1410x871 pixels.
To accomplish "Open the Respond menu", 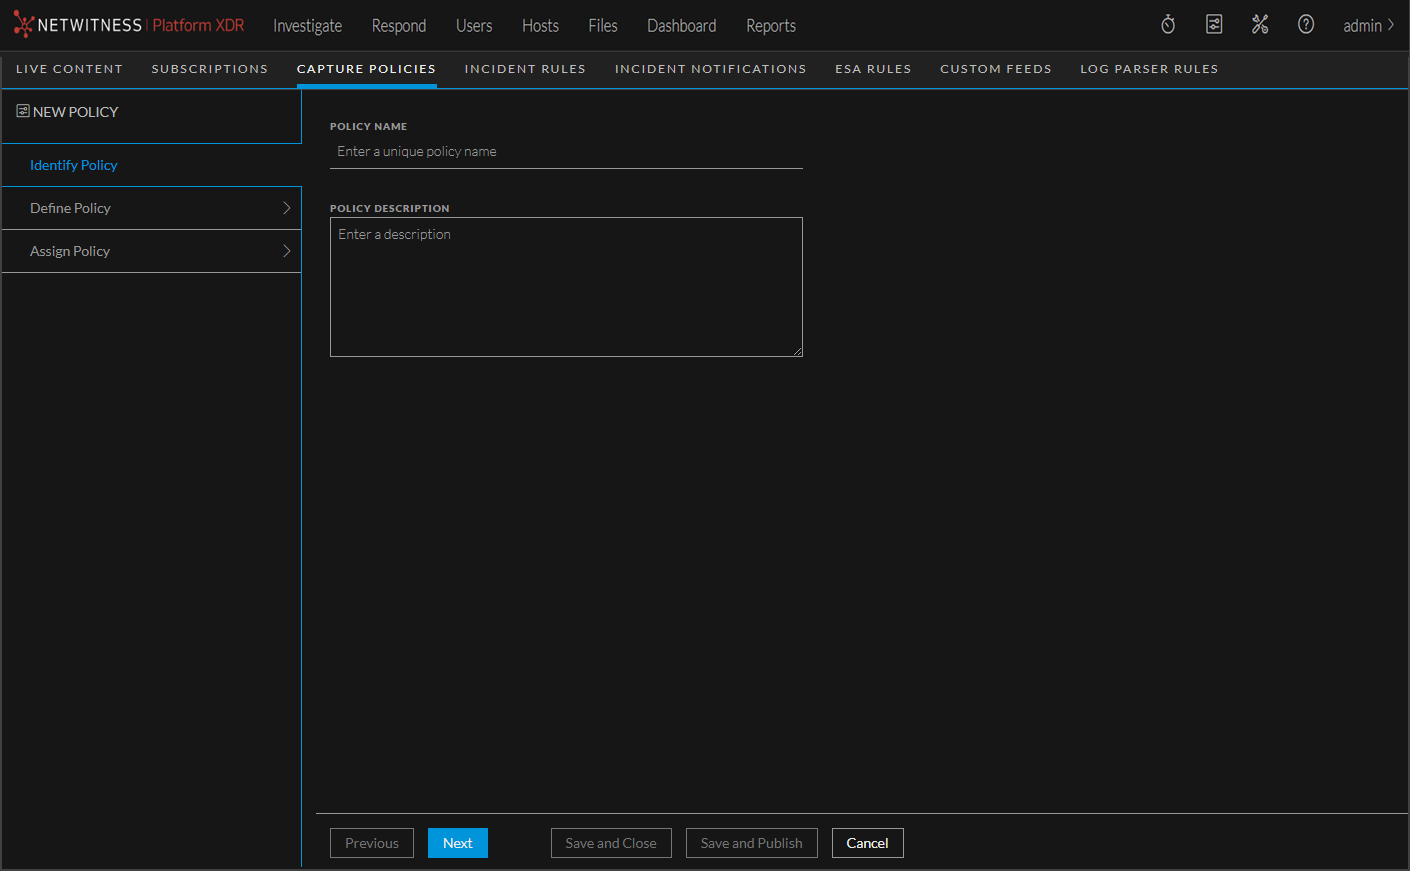I will [399, 26].
